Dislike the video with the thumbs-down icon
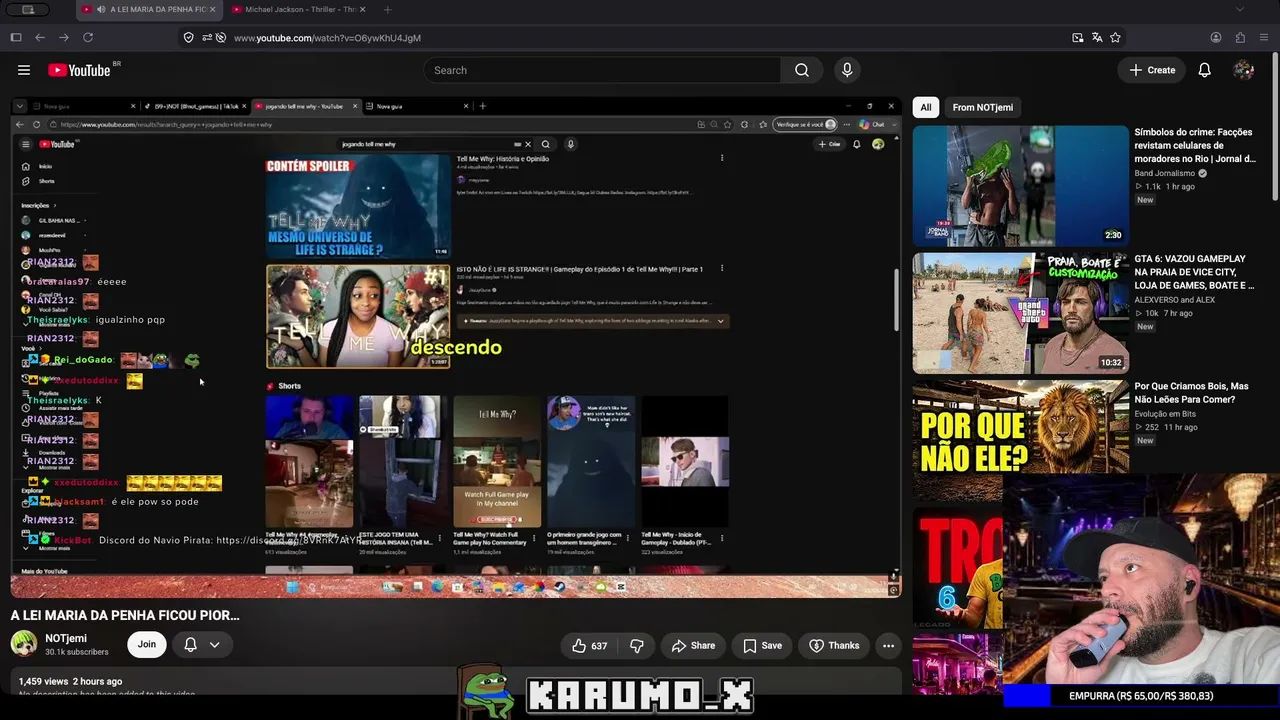 637,646
